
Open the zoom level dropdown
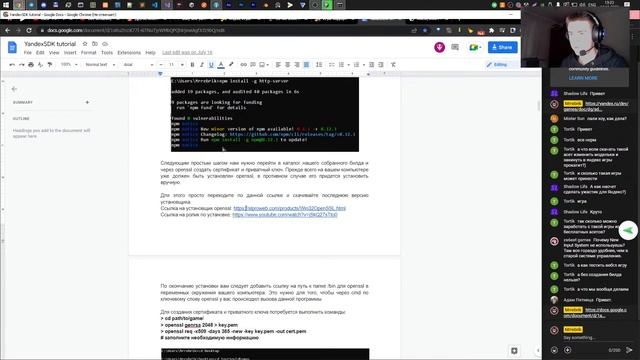(x=69, y=64)
